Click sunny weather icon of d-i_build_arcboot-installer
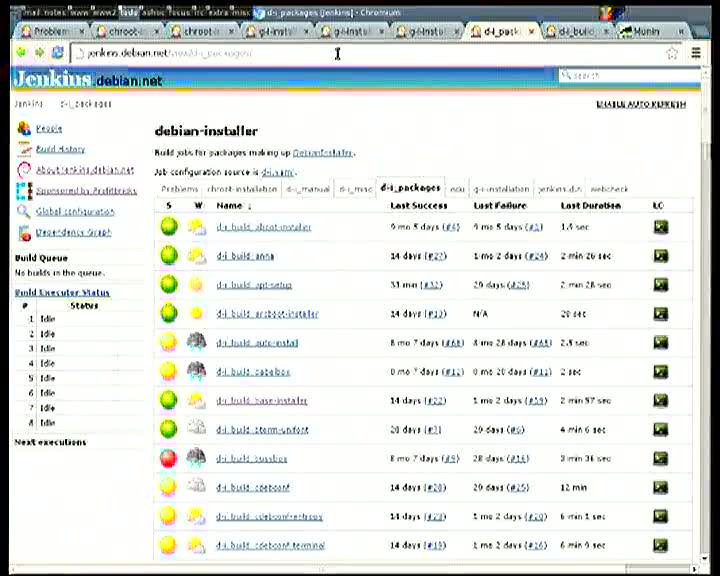 (197, 313)
